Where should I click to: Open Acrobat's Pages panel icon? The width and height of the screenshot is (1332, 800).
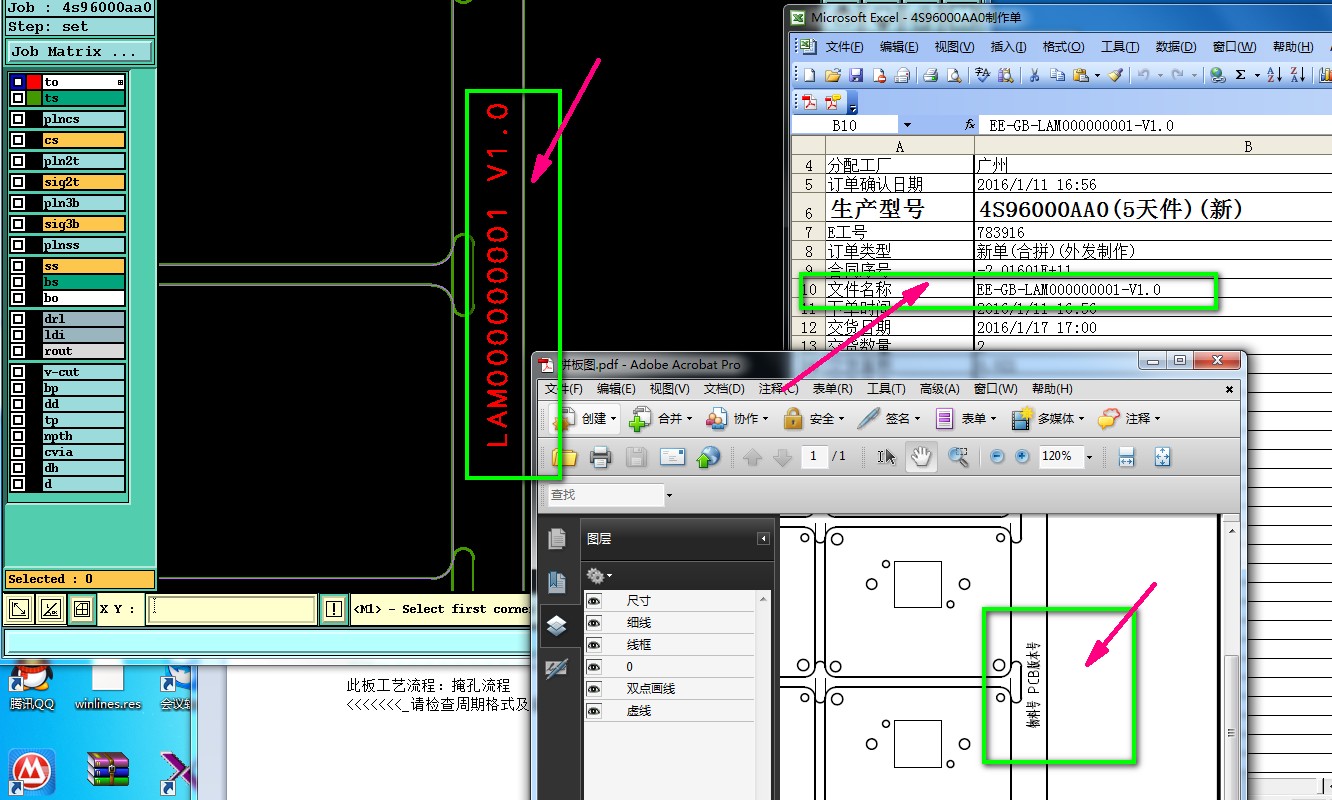pos(557,540)
